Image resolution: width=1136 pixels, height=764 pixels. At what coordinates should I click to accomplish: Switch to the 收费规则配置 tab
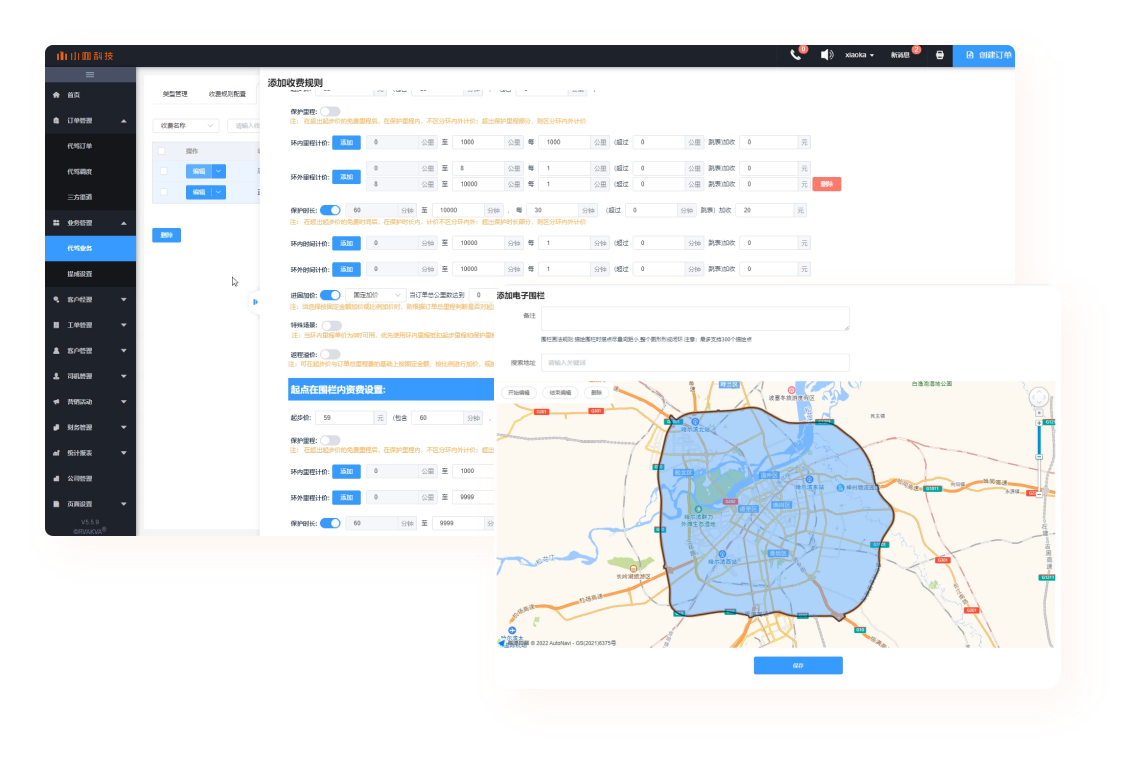(x=227, y=94)
